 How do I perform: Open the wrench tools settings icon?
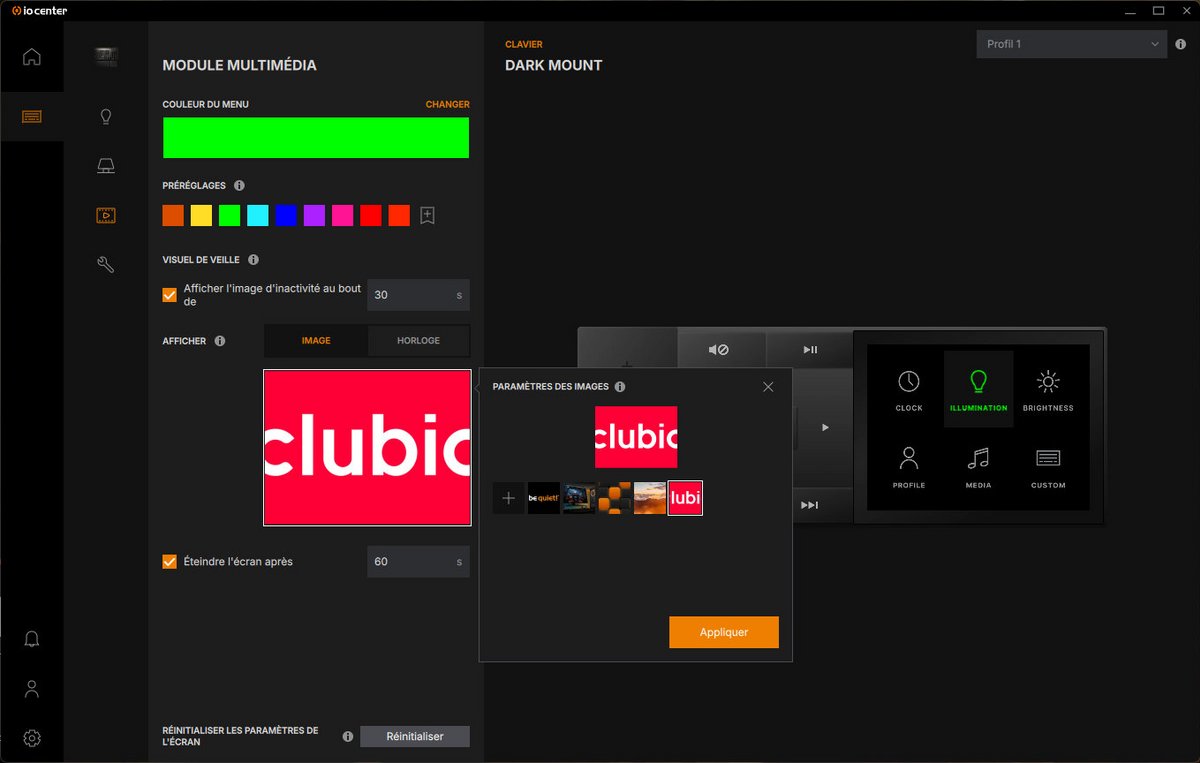coord(106,264)
